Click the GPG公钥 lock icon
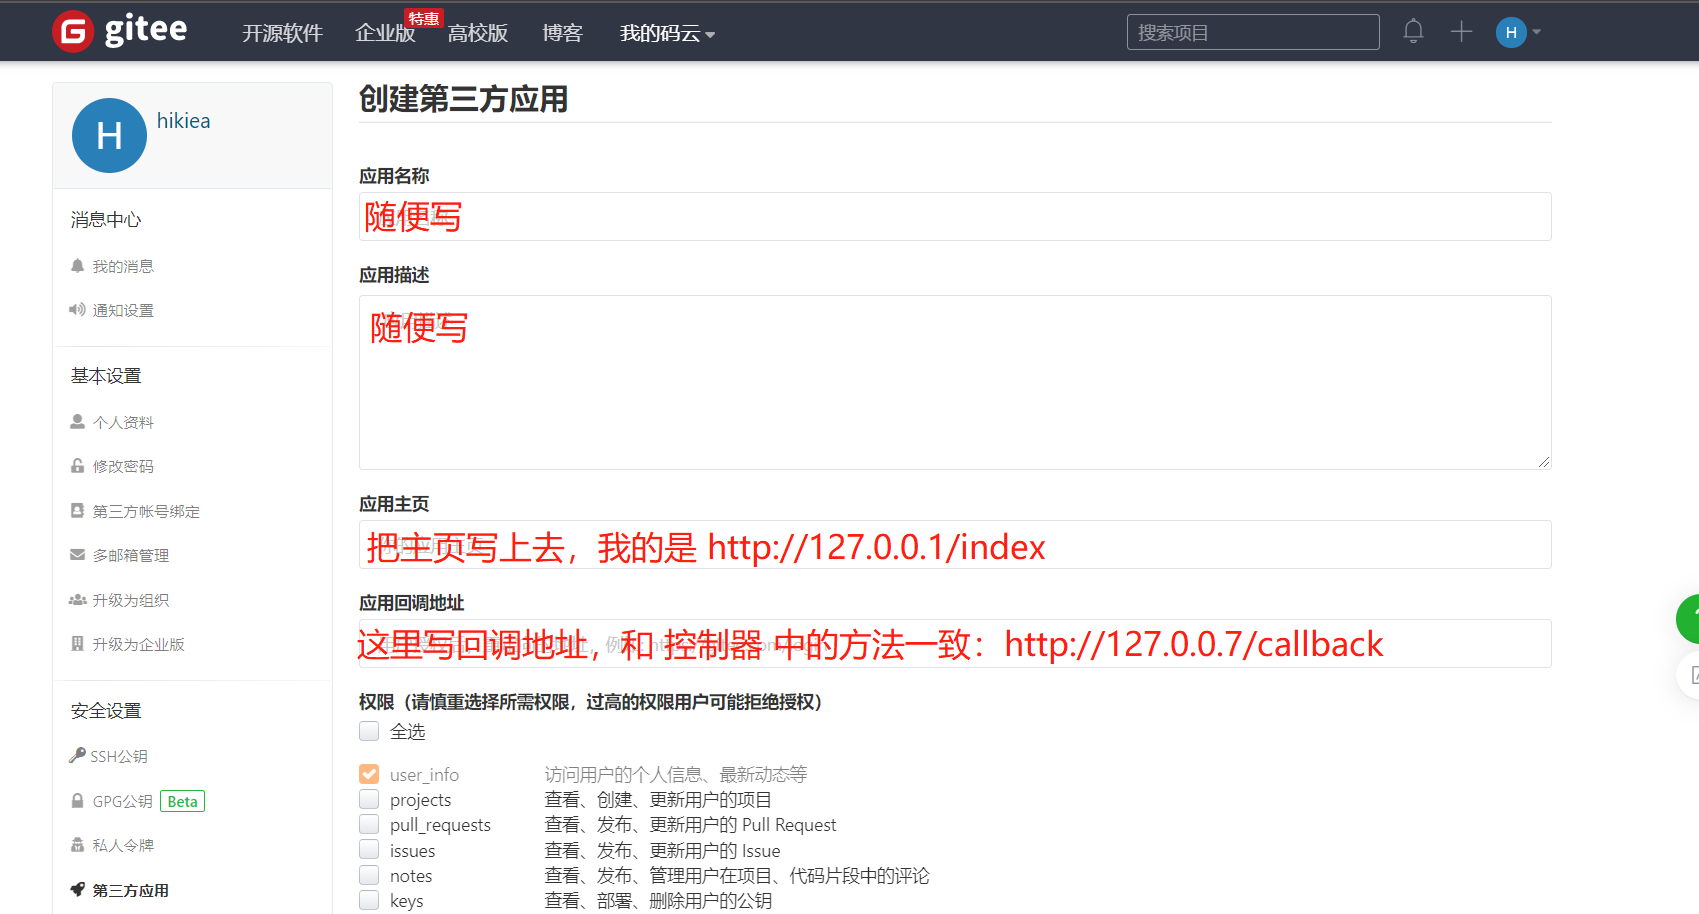 coord(77,800)
